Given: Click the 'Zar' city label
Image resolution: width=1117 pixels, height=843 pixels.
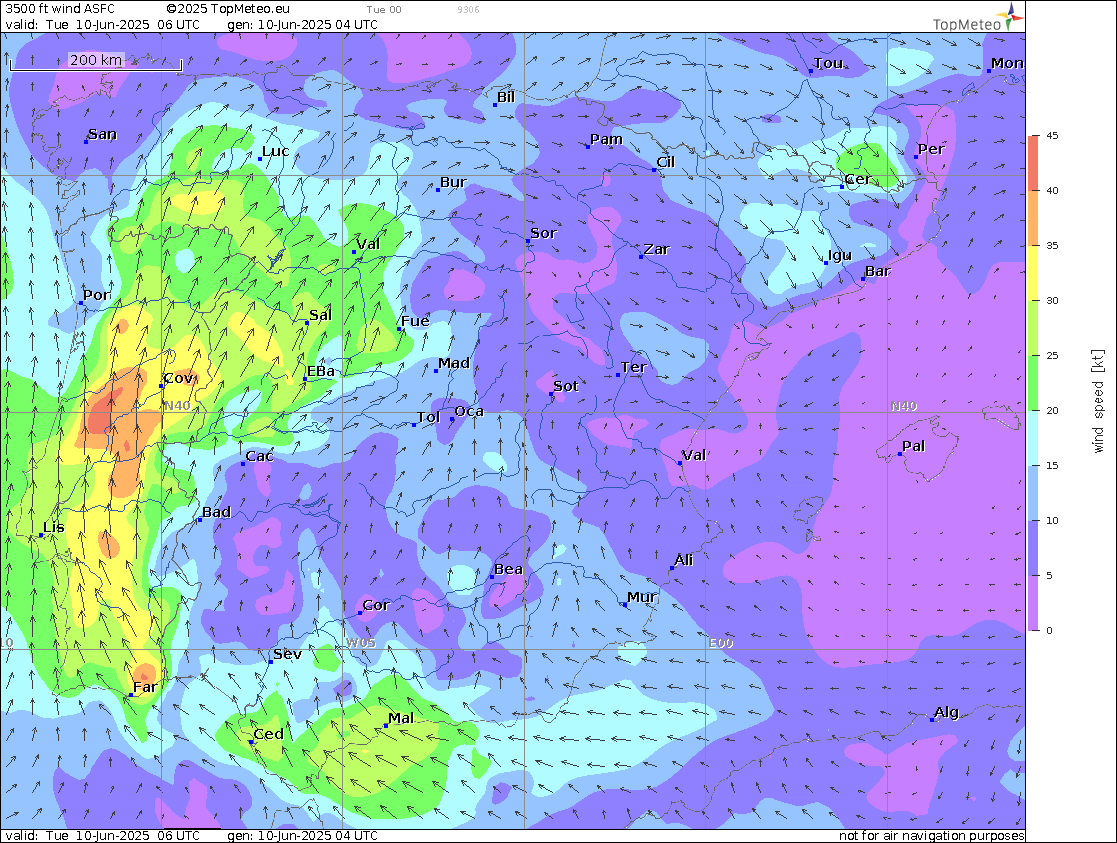Looking at the screenshot, I should click(657, 249).
